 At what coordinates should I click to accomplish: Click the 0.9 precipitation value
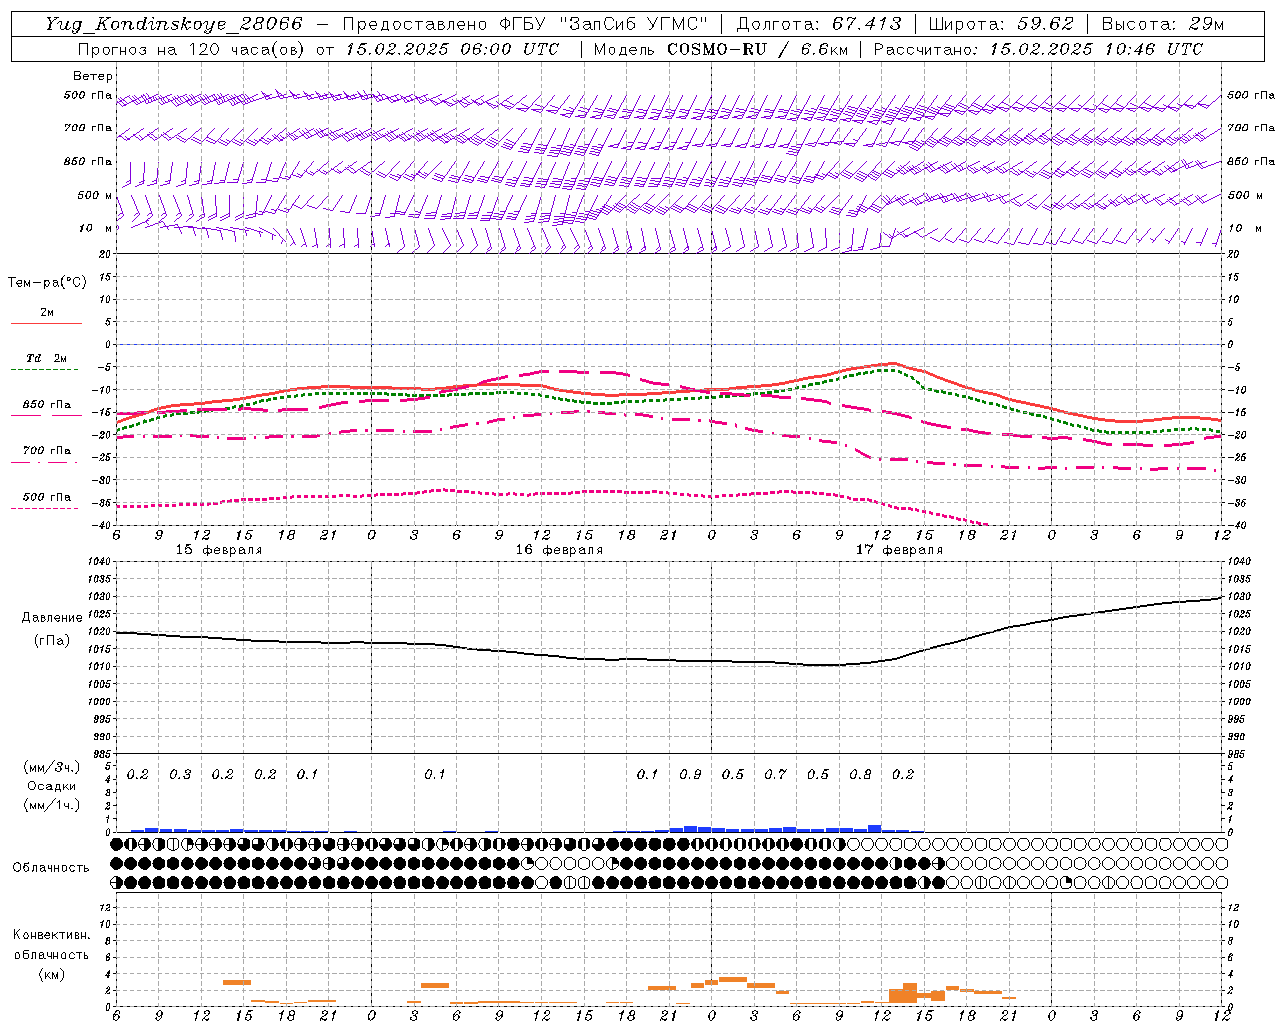pyautogui.click(x=690, y=774)
